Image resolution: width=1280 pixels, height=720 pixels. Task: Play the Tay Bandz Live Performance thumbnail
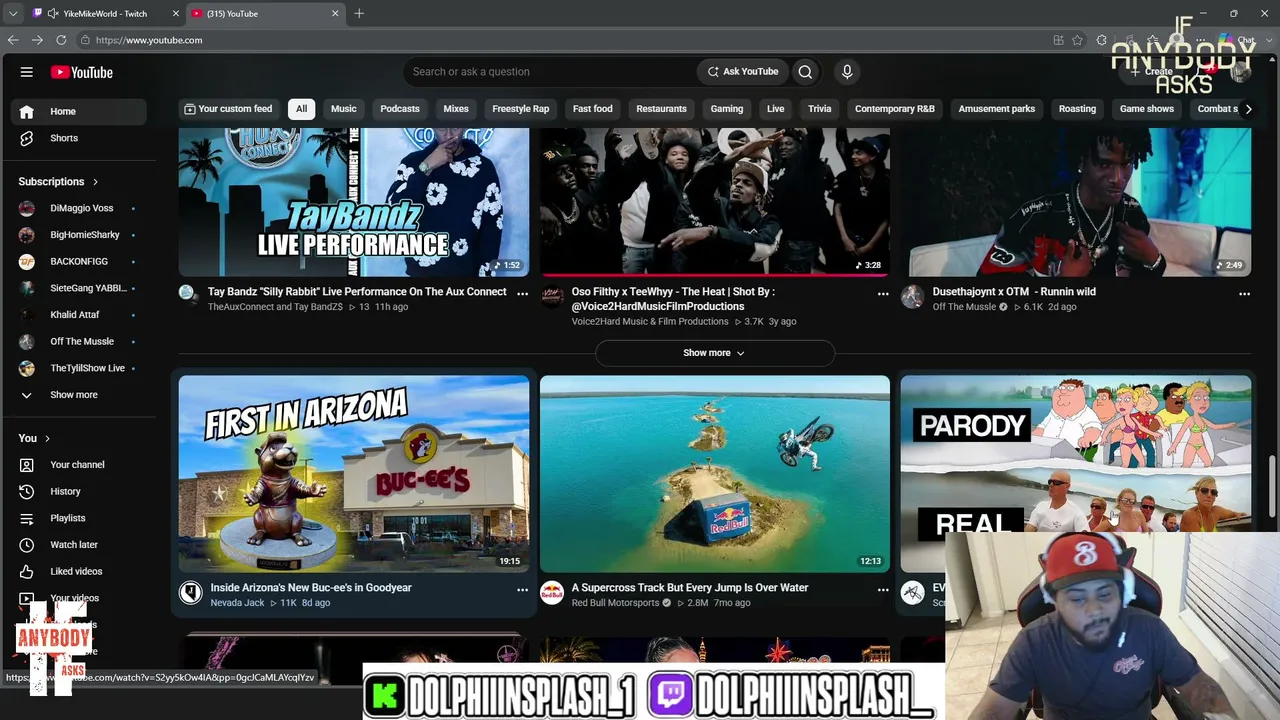point(354,203)
